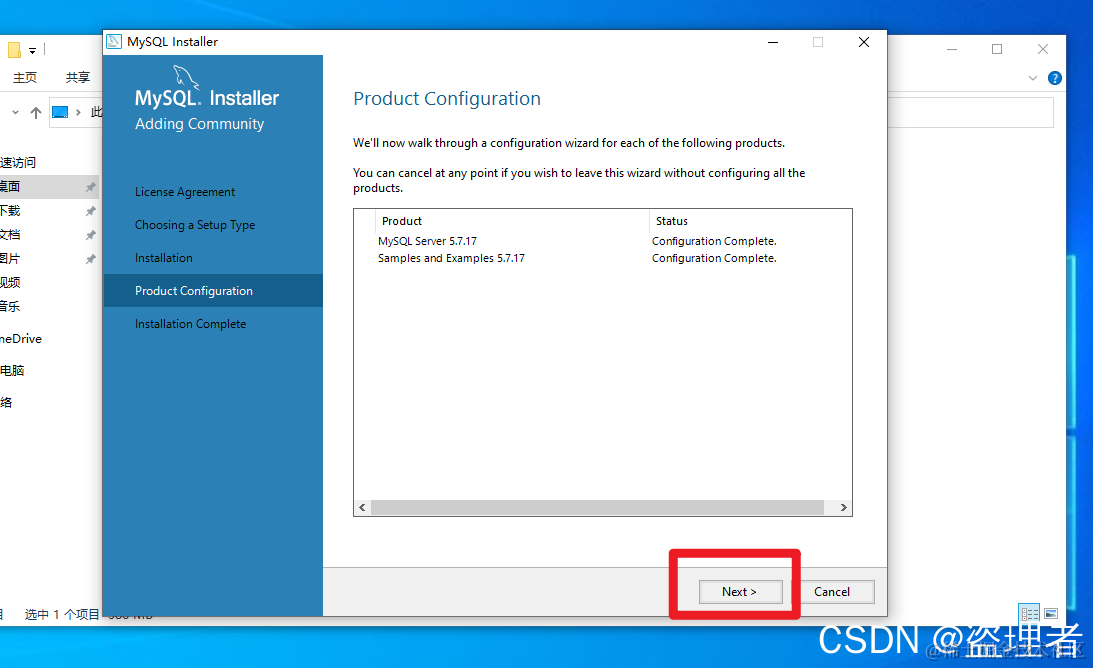Viewport: 1093px width, 668px height.
Task: Click the folder icon in Explorer title bar
Action: click(x=13, y=50)
